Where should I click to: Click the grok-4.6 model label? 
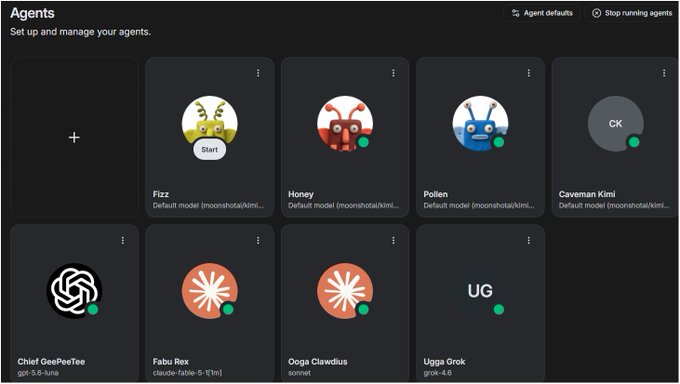click(x=438, y=373)
